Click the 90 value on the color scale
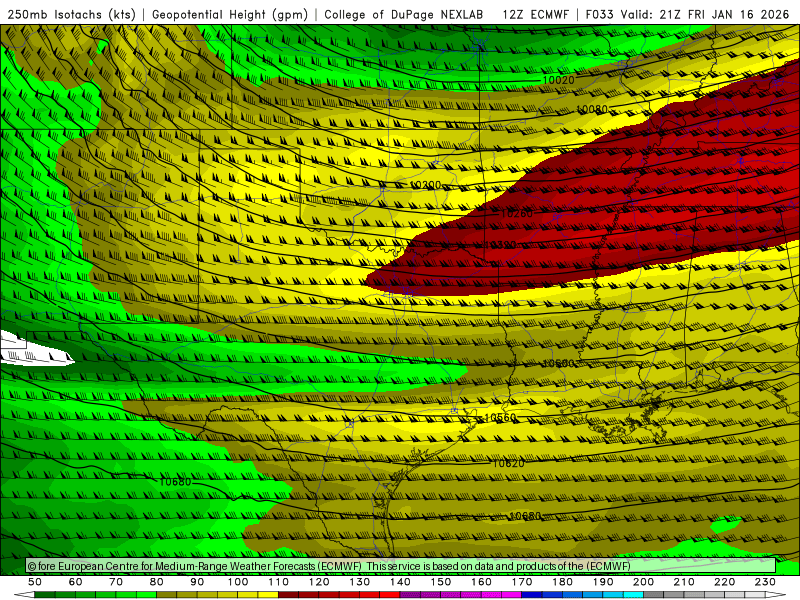The height and width of the screenshot is (600, 800). pyautogui.click(x=197, y=582)
